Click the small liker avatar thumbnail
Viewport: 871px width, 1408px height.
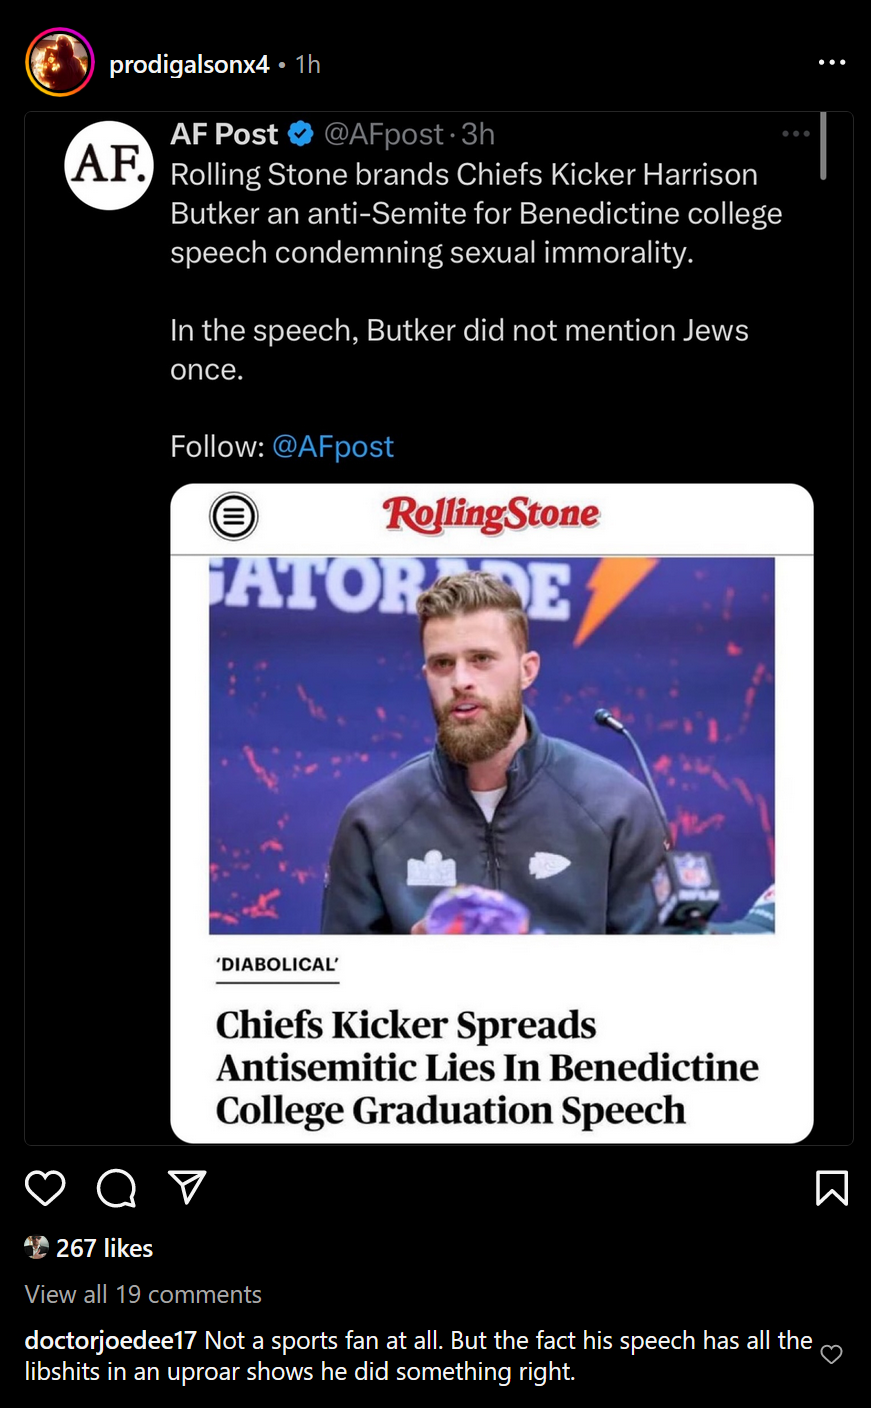(x=37, y=1247)
